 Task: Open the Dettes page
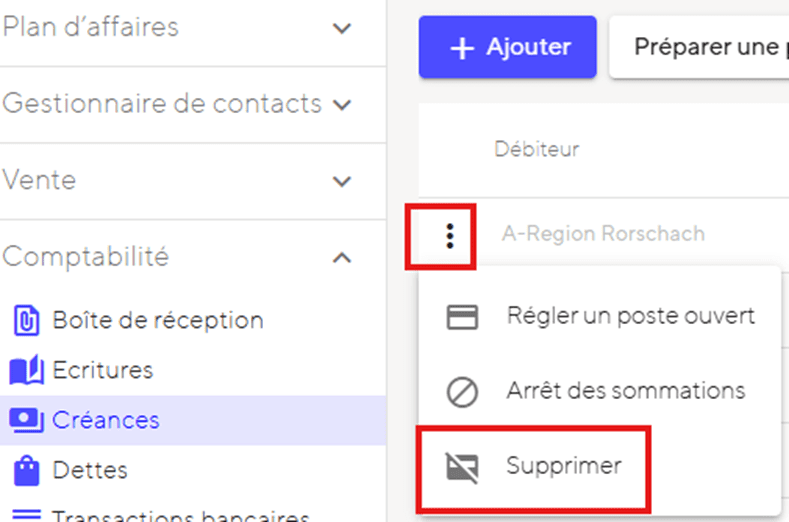click(90, 469)
